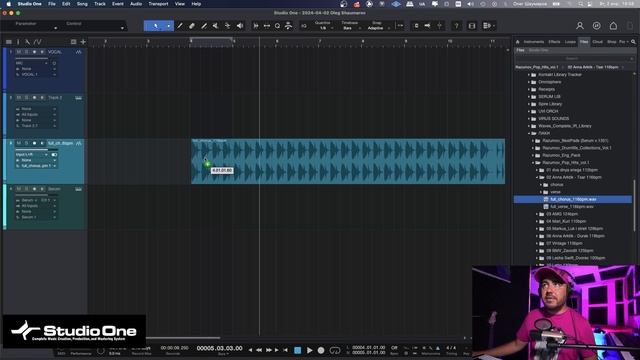Click the Stop transport button

coord(298,350)
